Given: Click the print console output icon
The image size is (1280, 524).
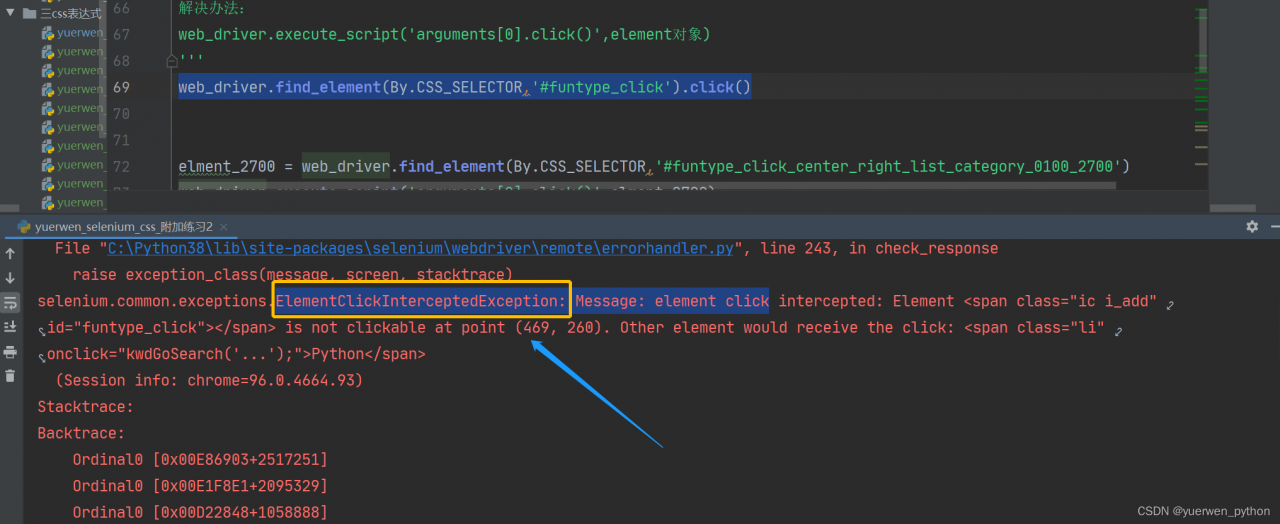Looking at the screenshot, I should point(10,352).
